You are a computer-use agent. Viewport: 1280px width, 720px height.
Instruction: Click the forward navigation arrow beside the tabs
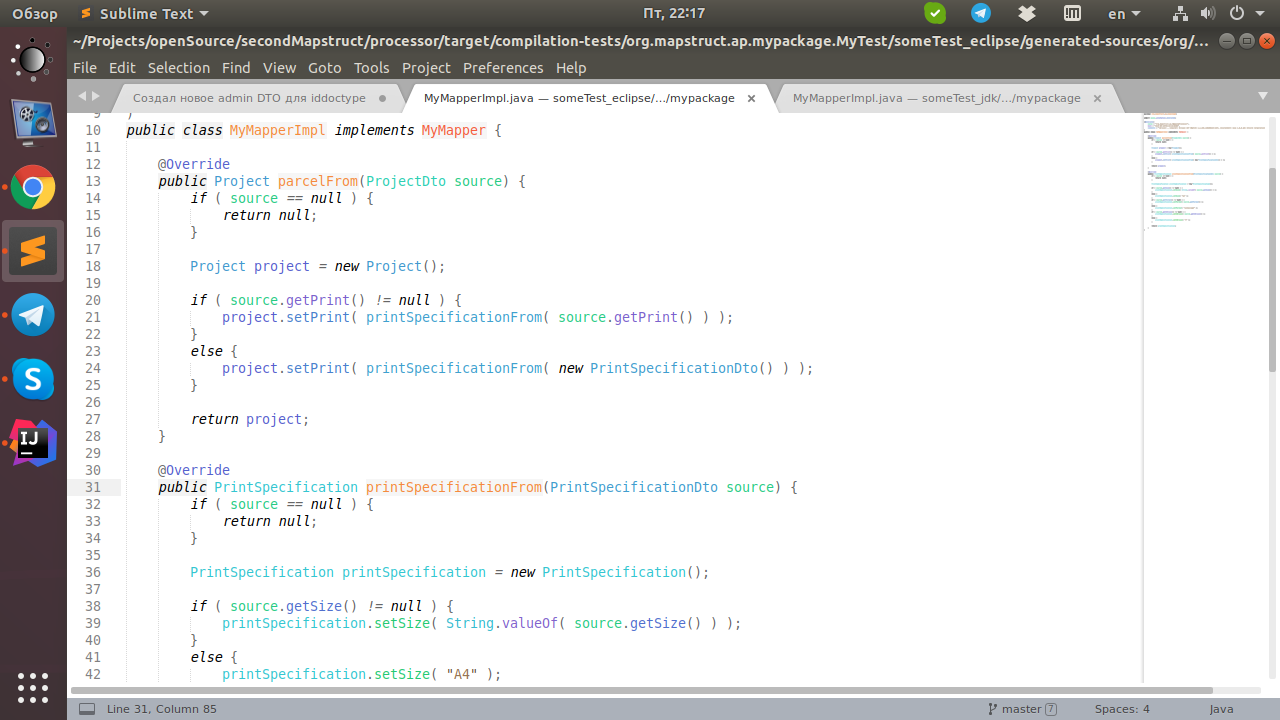(95, 97)
